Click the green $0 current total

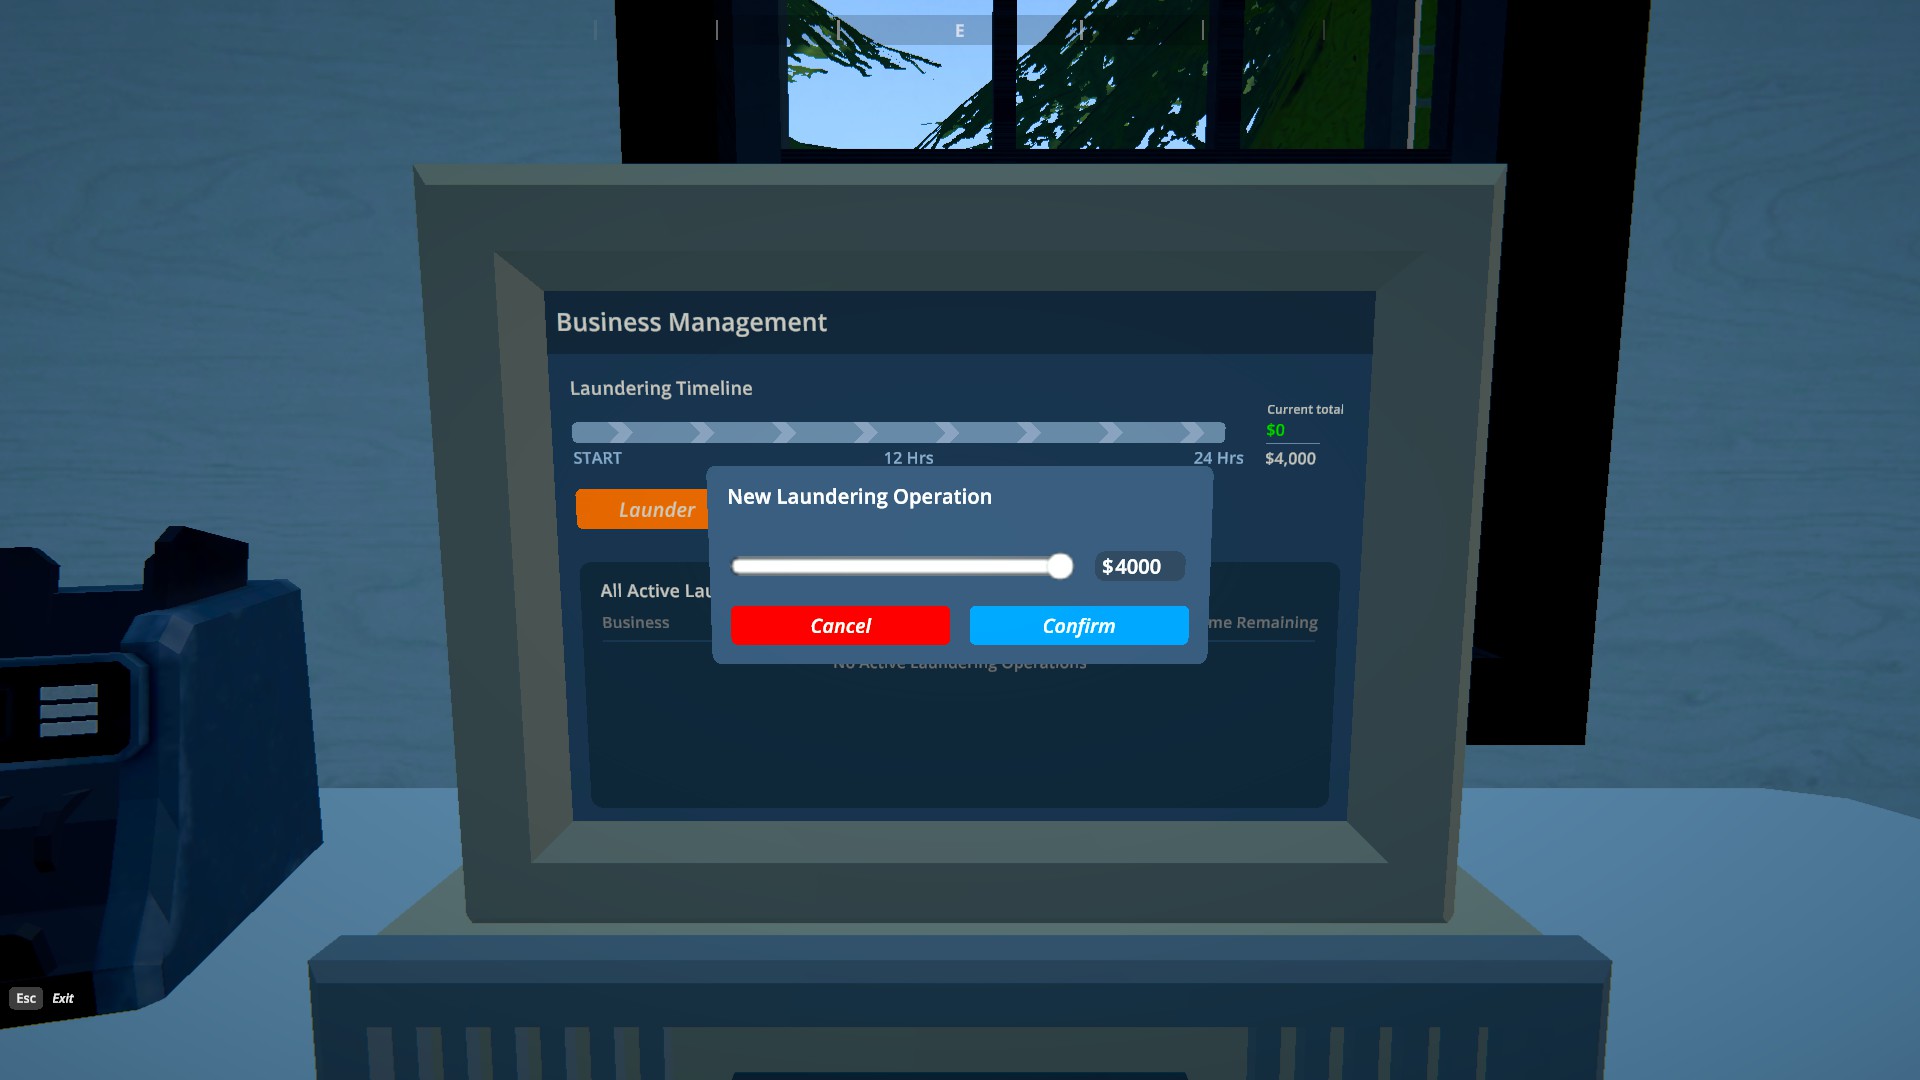click(1275, 430)
